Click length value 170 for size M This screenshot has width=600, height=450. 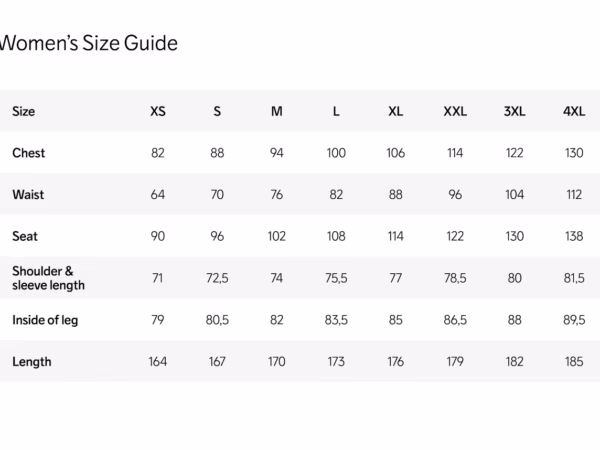pos(277,362)
